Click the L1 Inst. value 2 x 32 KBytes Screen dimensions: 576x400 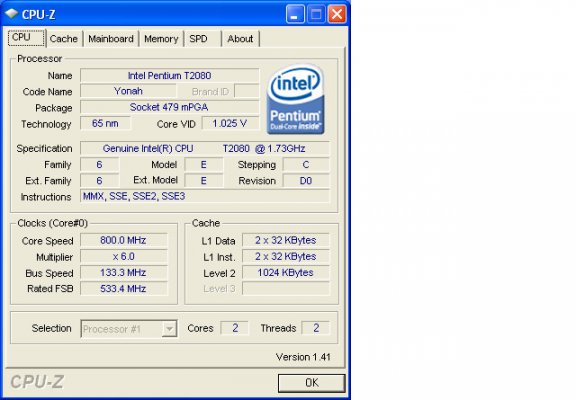[x=286, y=256]
